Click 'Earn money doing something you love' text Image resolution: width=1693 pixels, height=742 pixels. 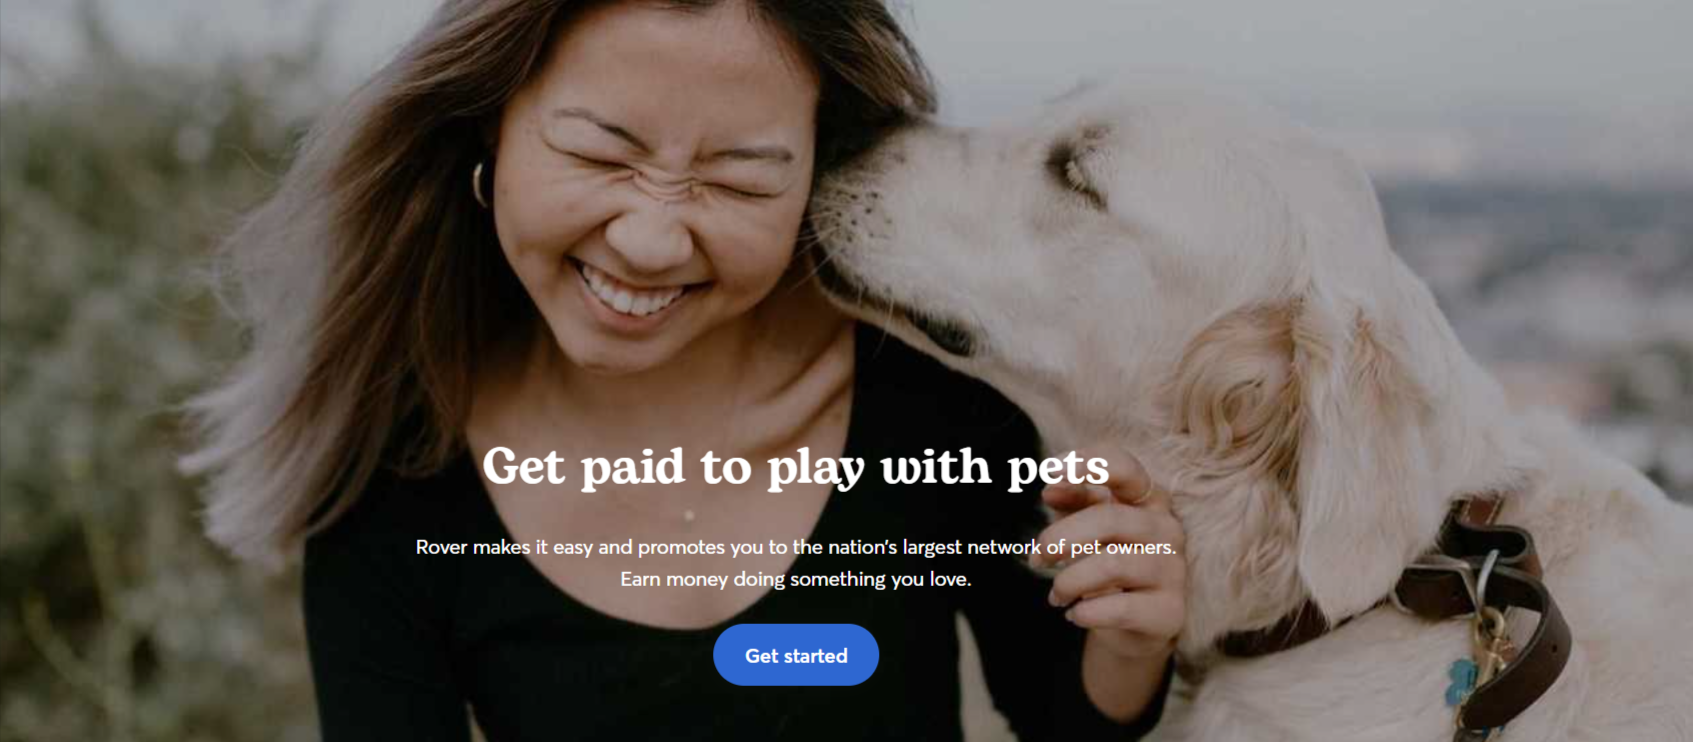(796, 579)
